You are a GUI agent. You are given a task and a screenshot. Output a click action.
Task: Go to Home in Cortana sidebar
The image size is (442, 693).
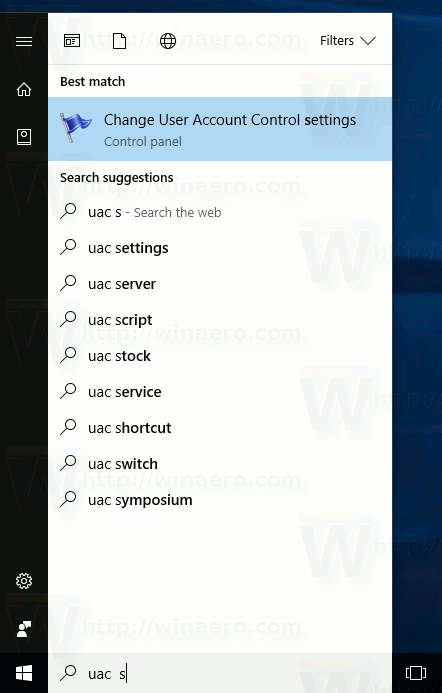[x=24, y=89]
